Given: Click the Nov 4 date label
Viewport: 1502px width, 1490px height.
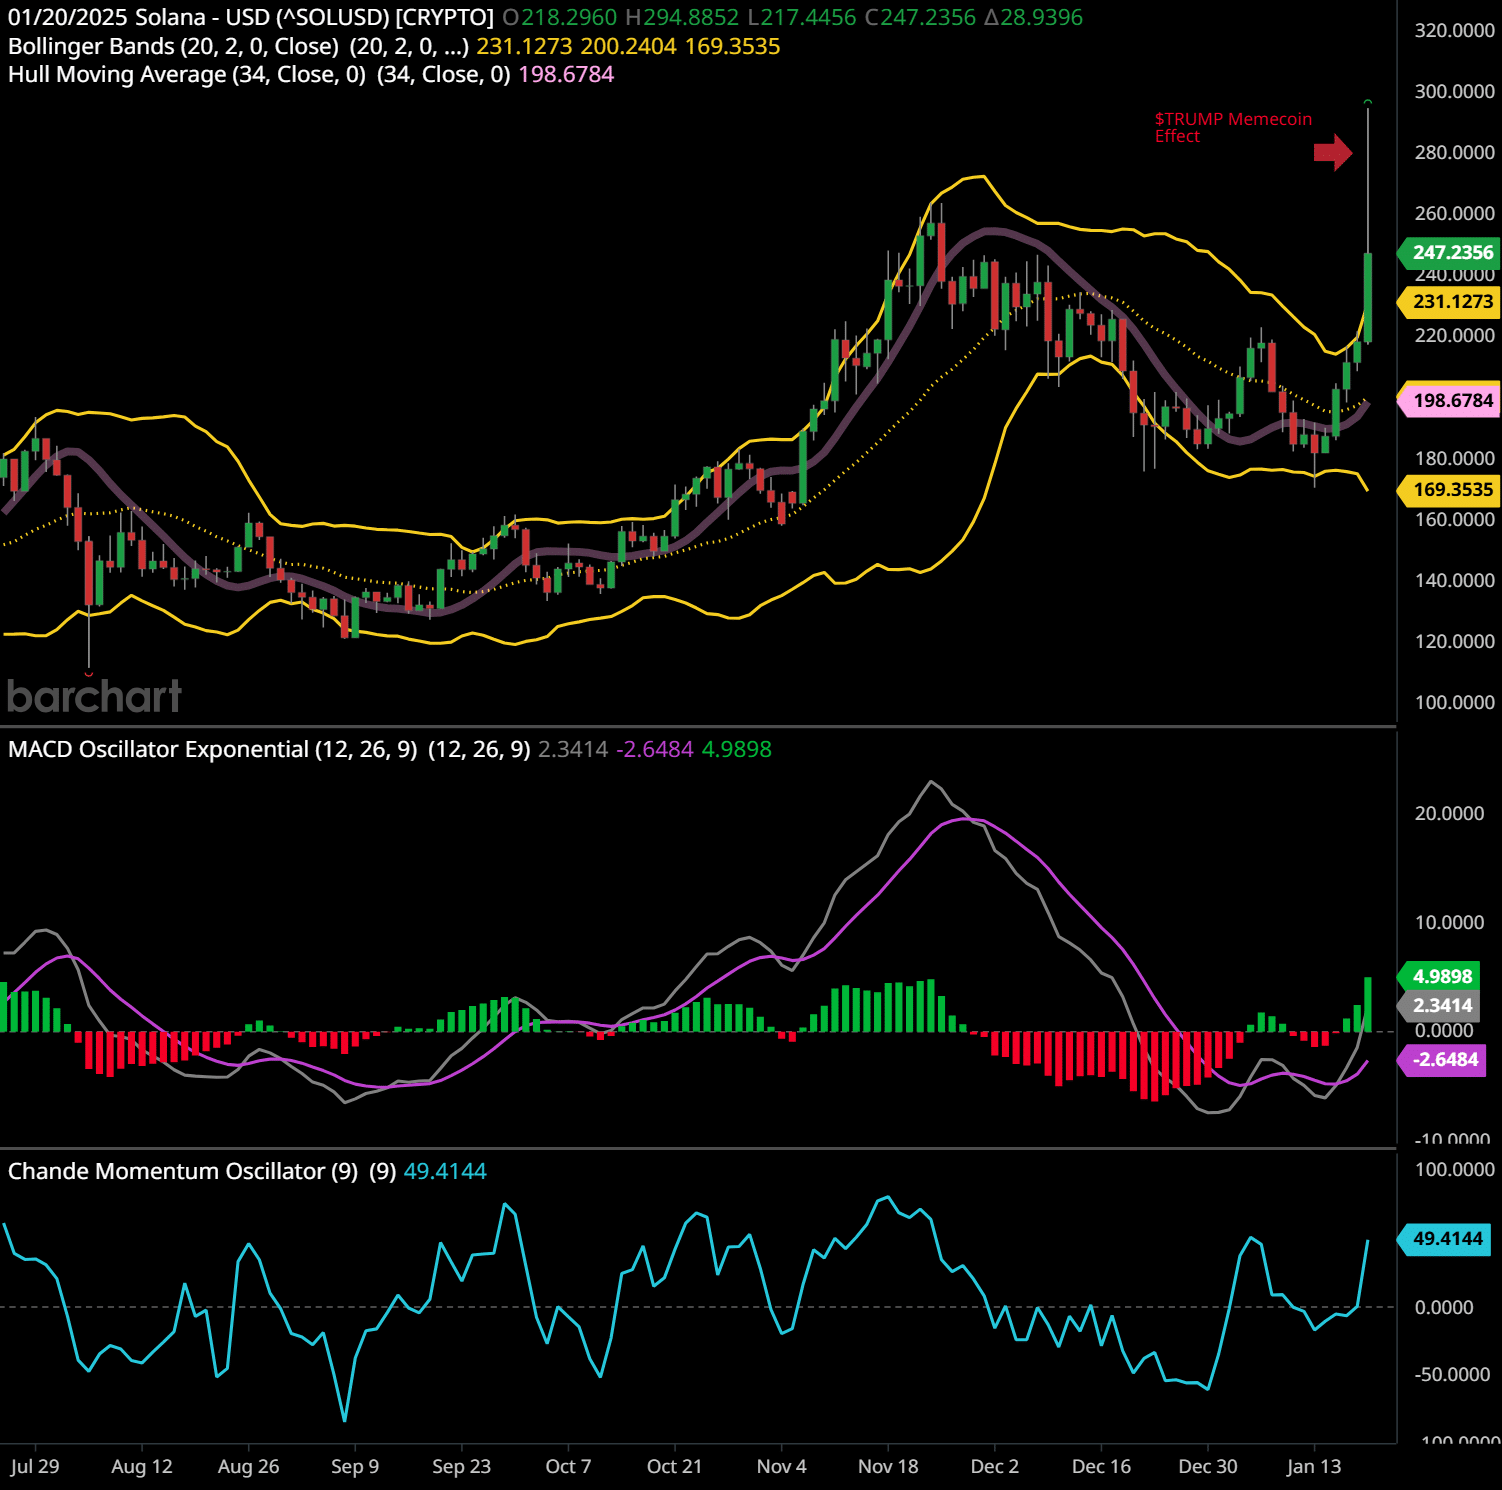Looking at the screenshot, I should tap(781, 1466).
